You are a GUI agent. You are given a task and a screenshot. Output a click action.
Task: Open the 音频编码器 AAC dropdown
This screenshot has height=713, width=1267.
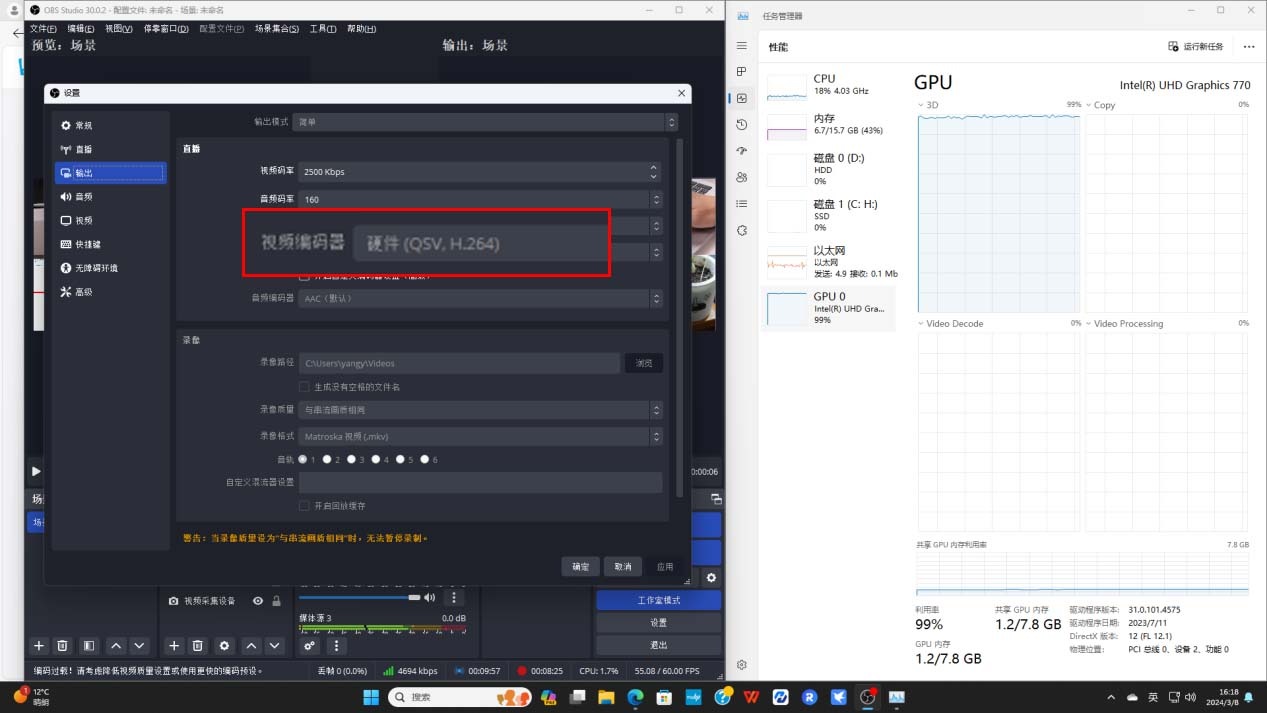(x=480, y=298)
